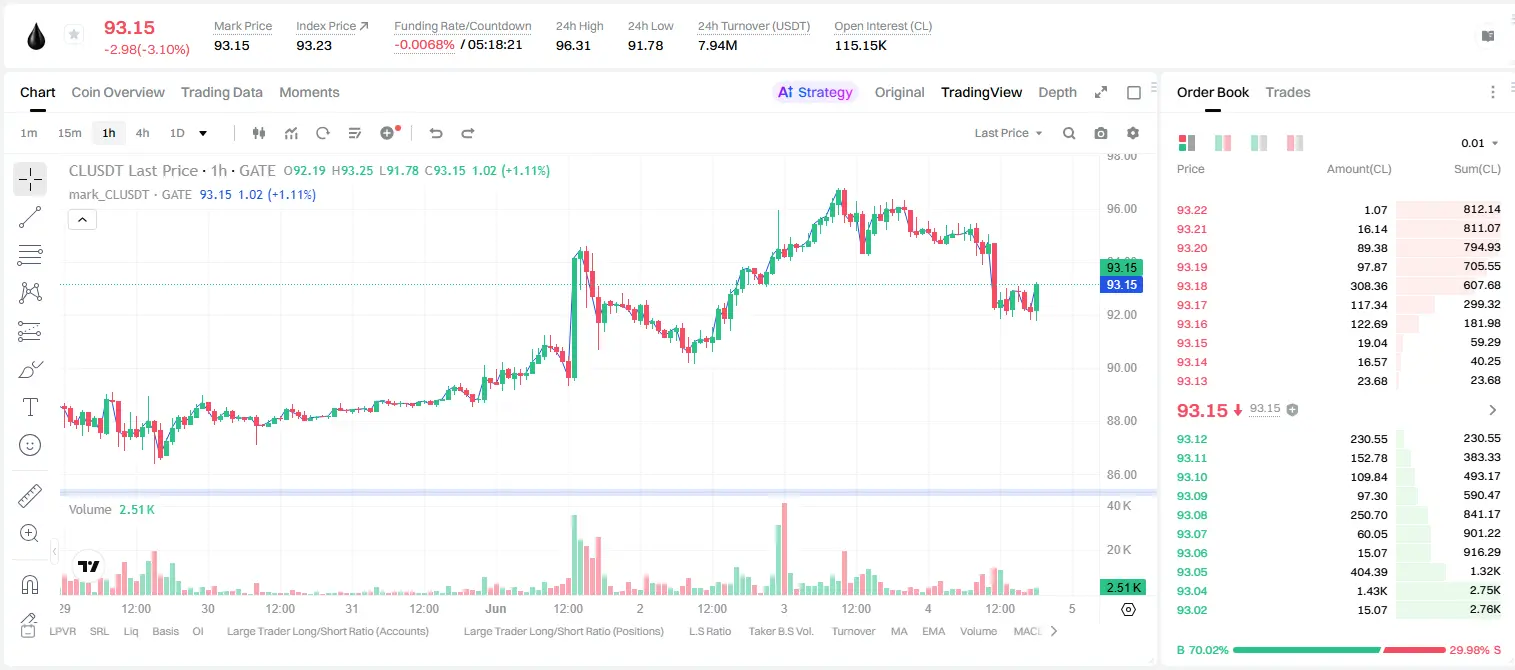
Task: Select the 4h timeframe interval
Action: (143, 133)
